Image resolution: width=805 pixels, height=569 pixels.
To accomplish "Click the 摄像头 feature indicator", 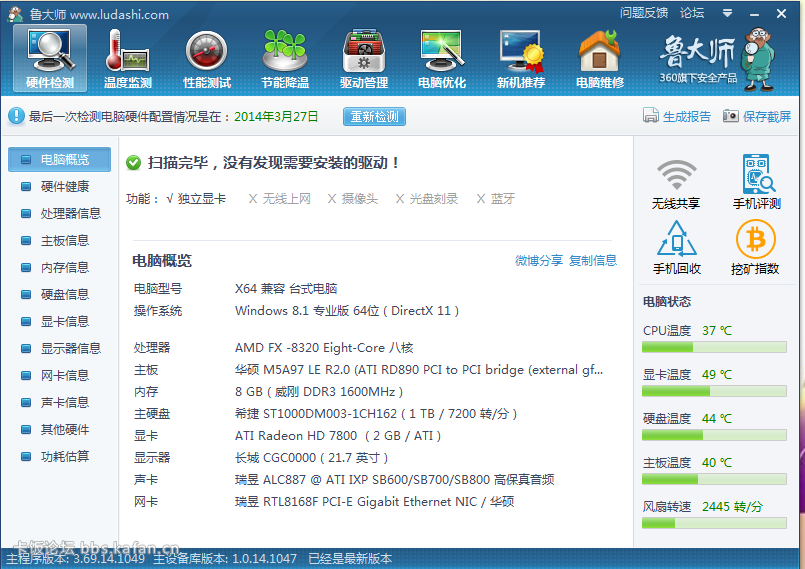I will [353, 199].
